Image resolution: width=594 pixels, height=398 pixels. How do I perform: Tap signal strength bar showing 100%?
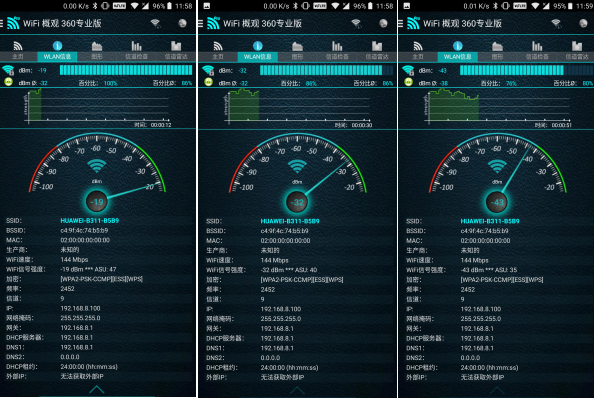pyautogui.click(x=126, y=70)
